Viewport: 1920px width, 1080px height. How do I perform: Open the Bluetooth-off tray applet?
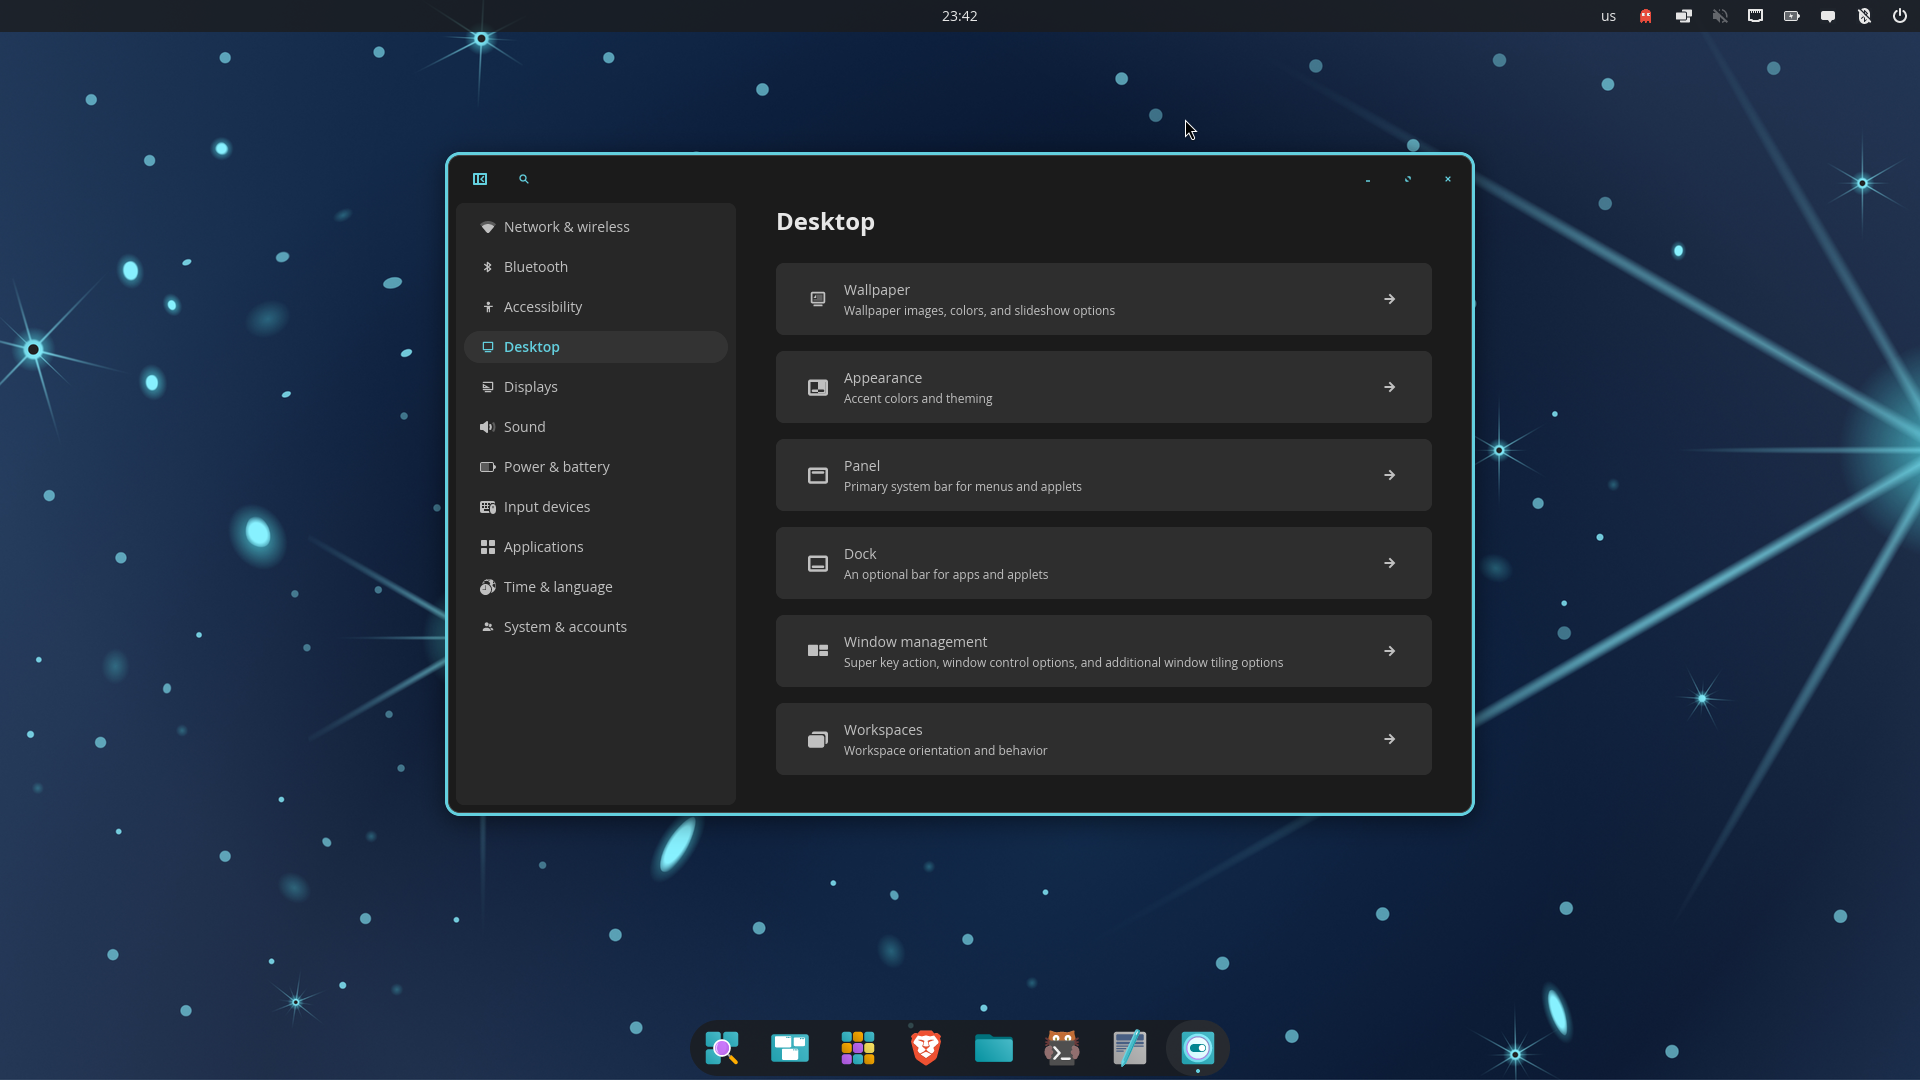tap(1864, 16)
